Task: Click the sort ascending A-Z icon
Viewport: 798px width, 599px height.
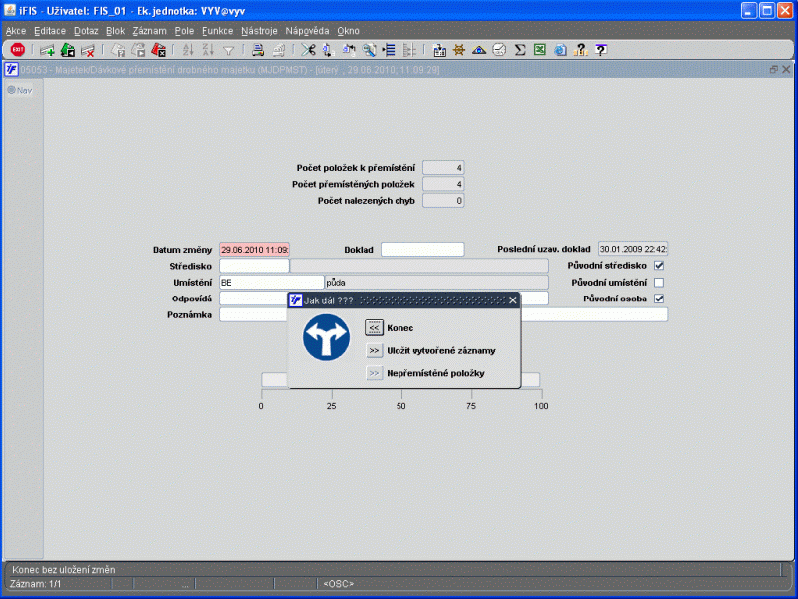Action: coord(188,50)
